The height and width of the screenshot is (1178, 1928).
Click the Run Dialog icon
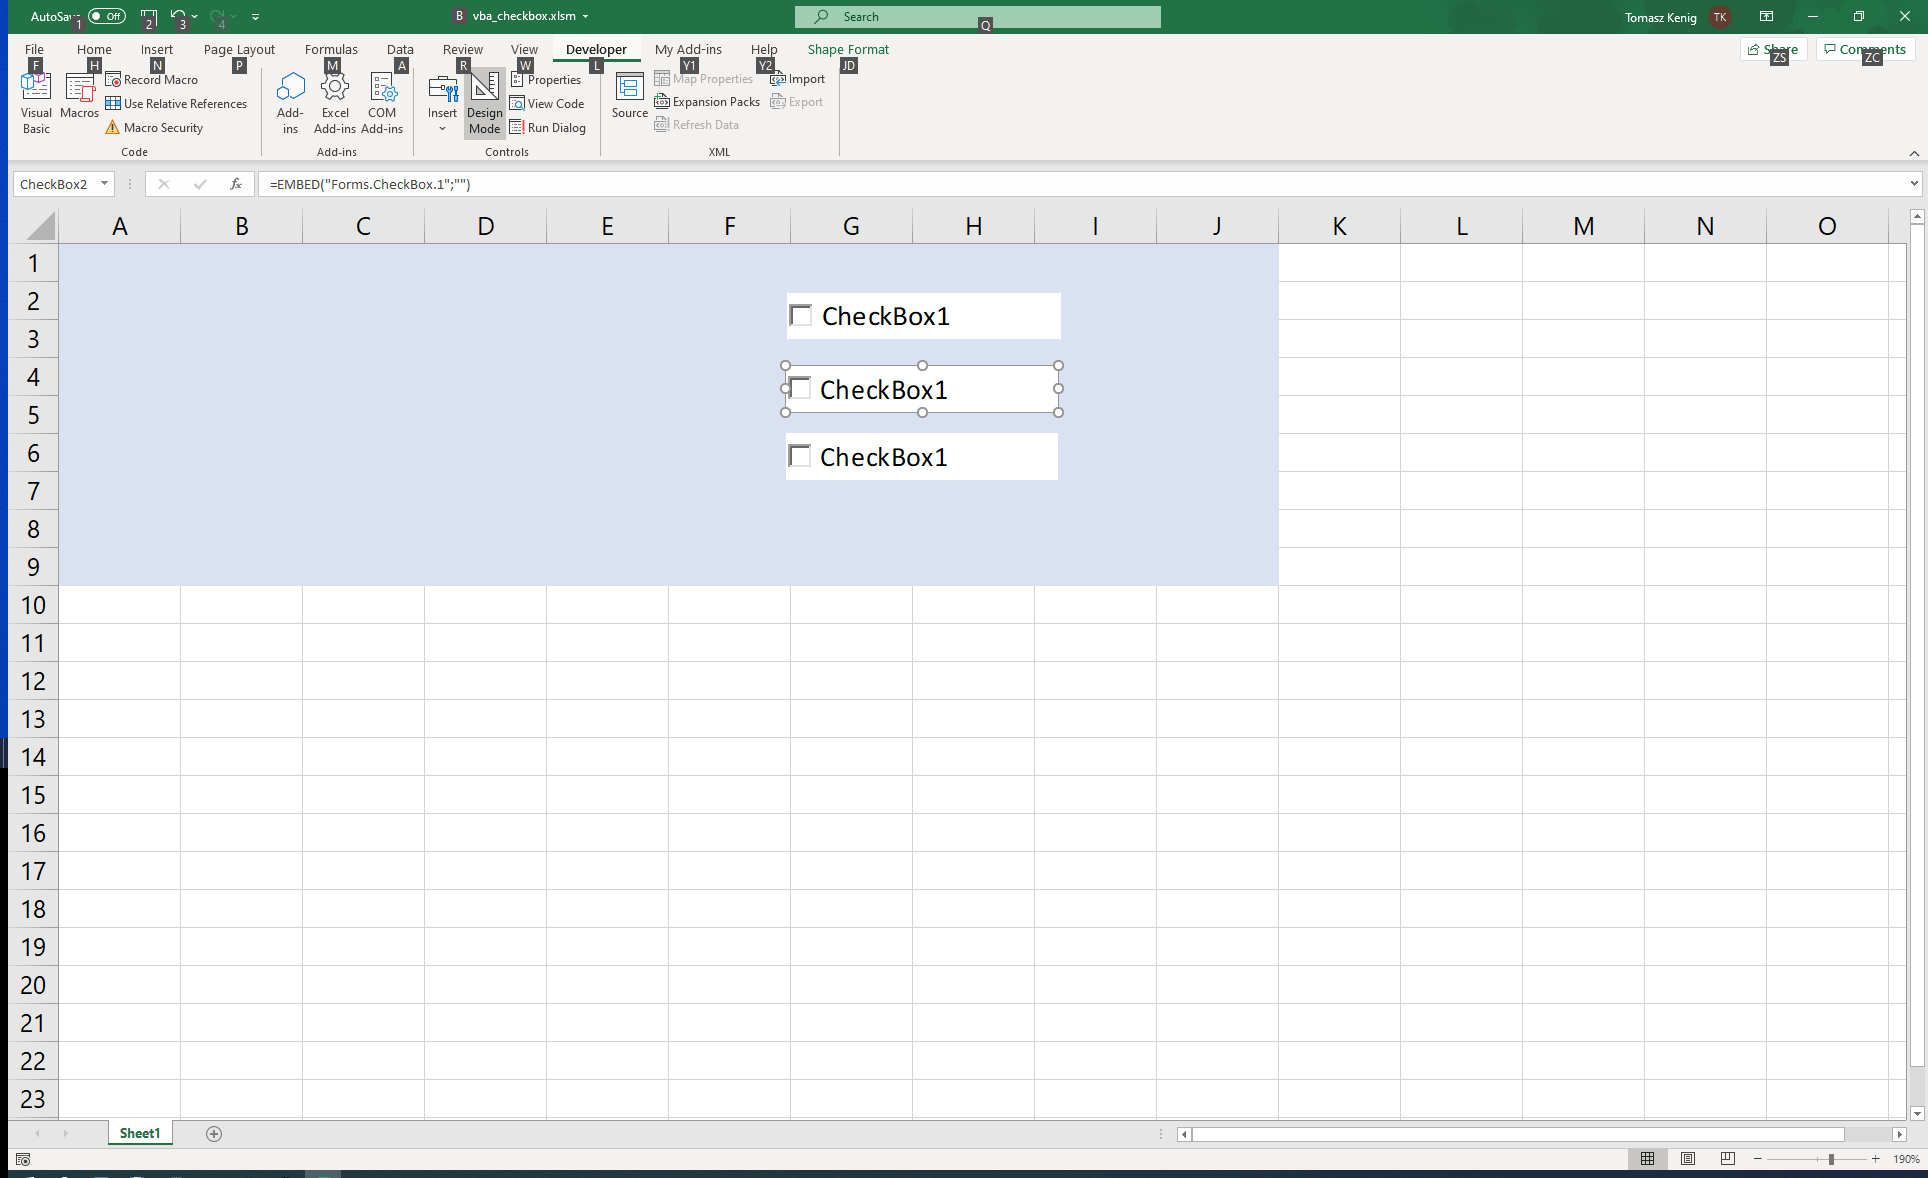[518, 127]
